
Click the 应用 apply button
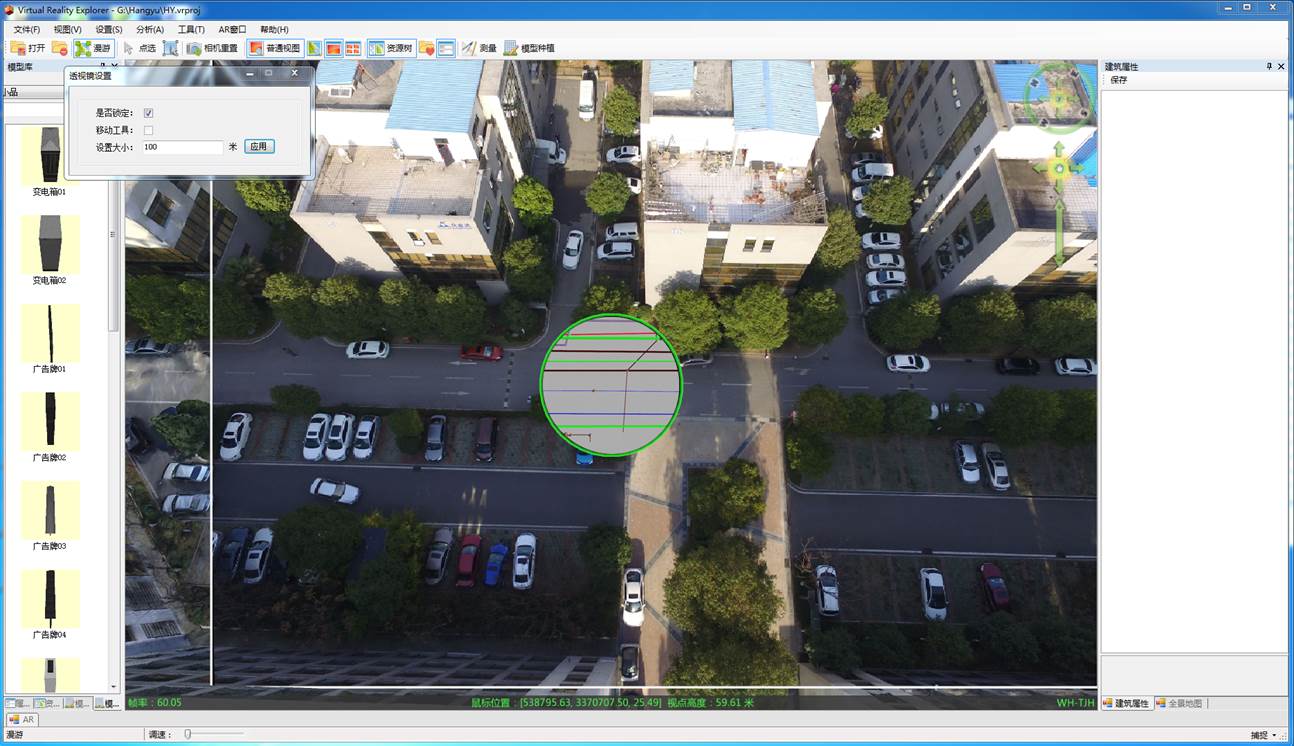tap(259, 147)
